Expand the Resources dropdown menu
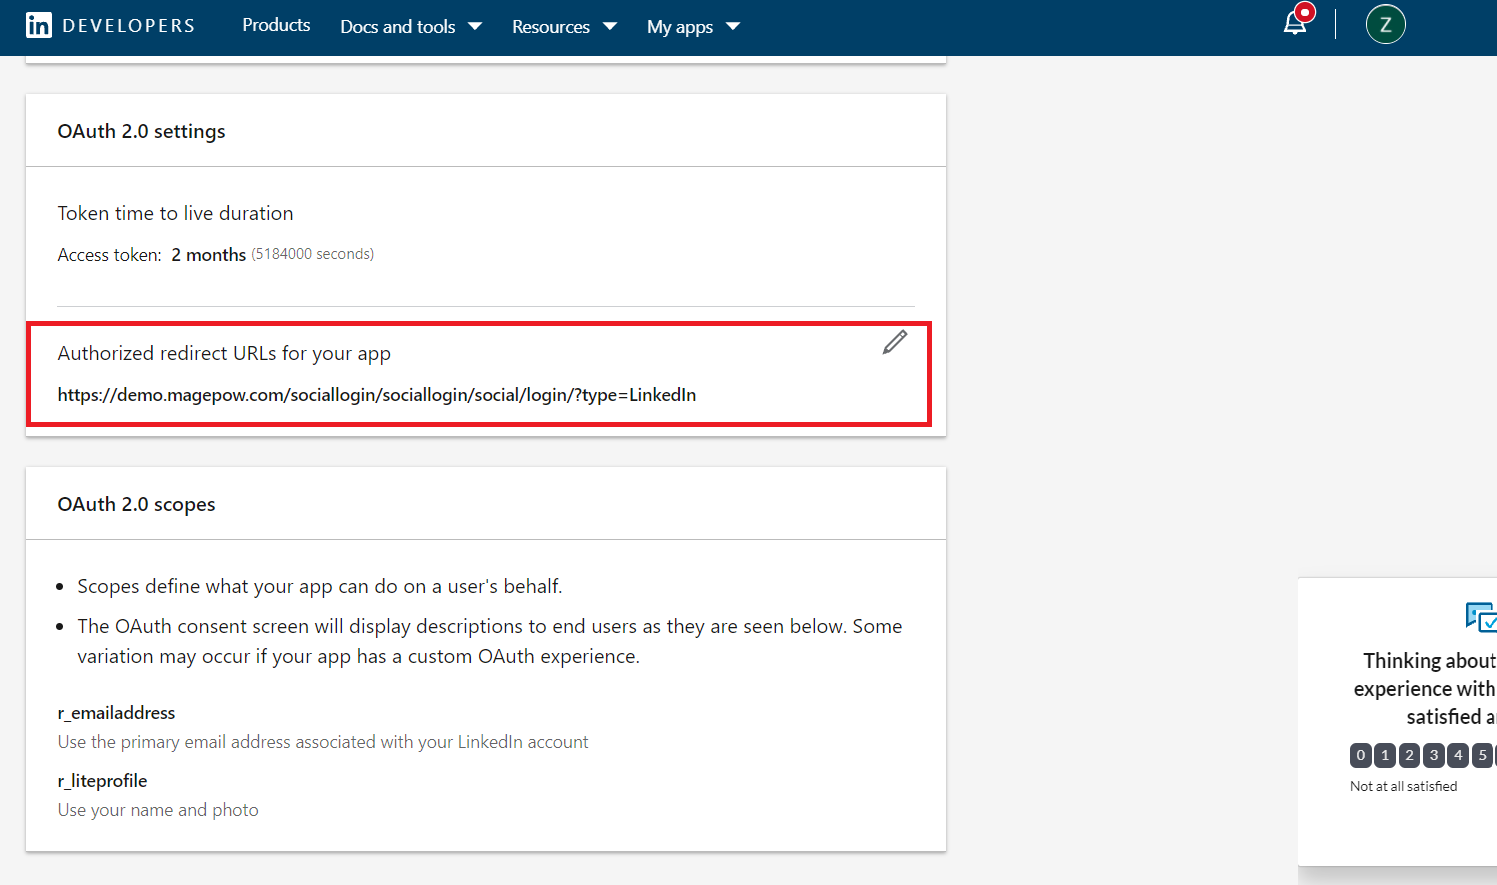This screenshot has height=885, width=1497. tap(564, 27)
